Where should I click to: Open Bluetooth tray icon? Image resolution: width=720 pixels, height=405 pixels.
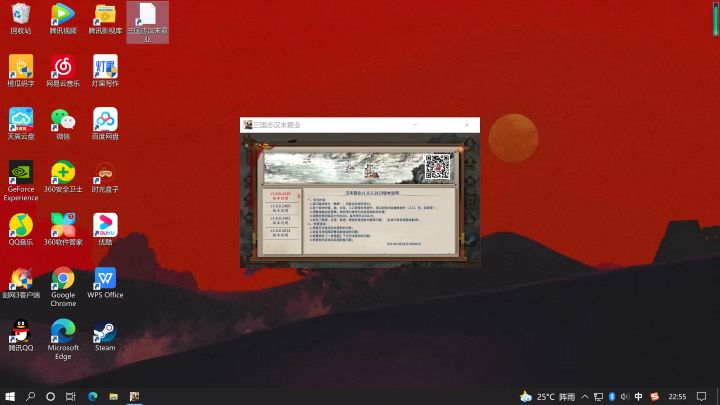coord(612,397)
